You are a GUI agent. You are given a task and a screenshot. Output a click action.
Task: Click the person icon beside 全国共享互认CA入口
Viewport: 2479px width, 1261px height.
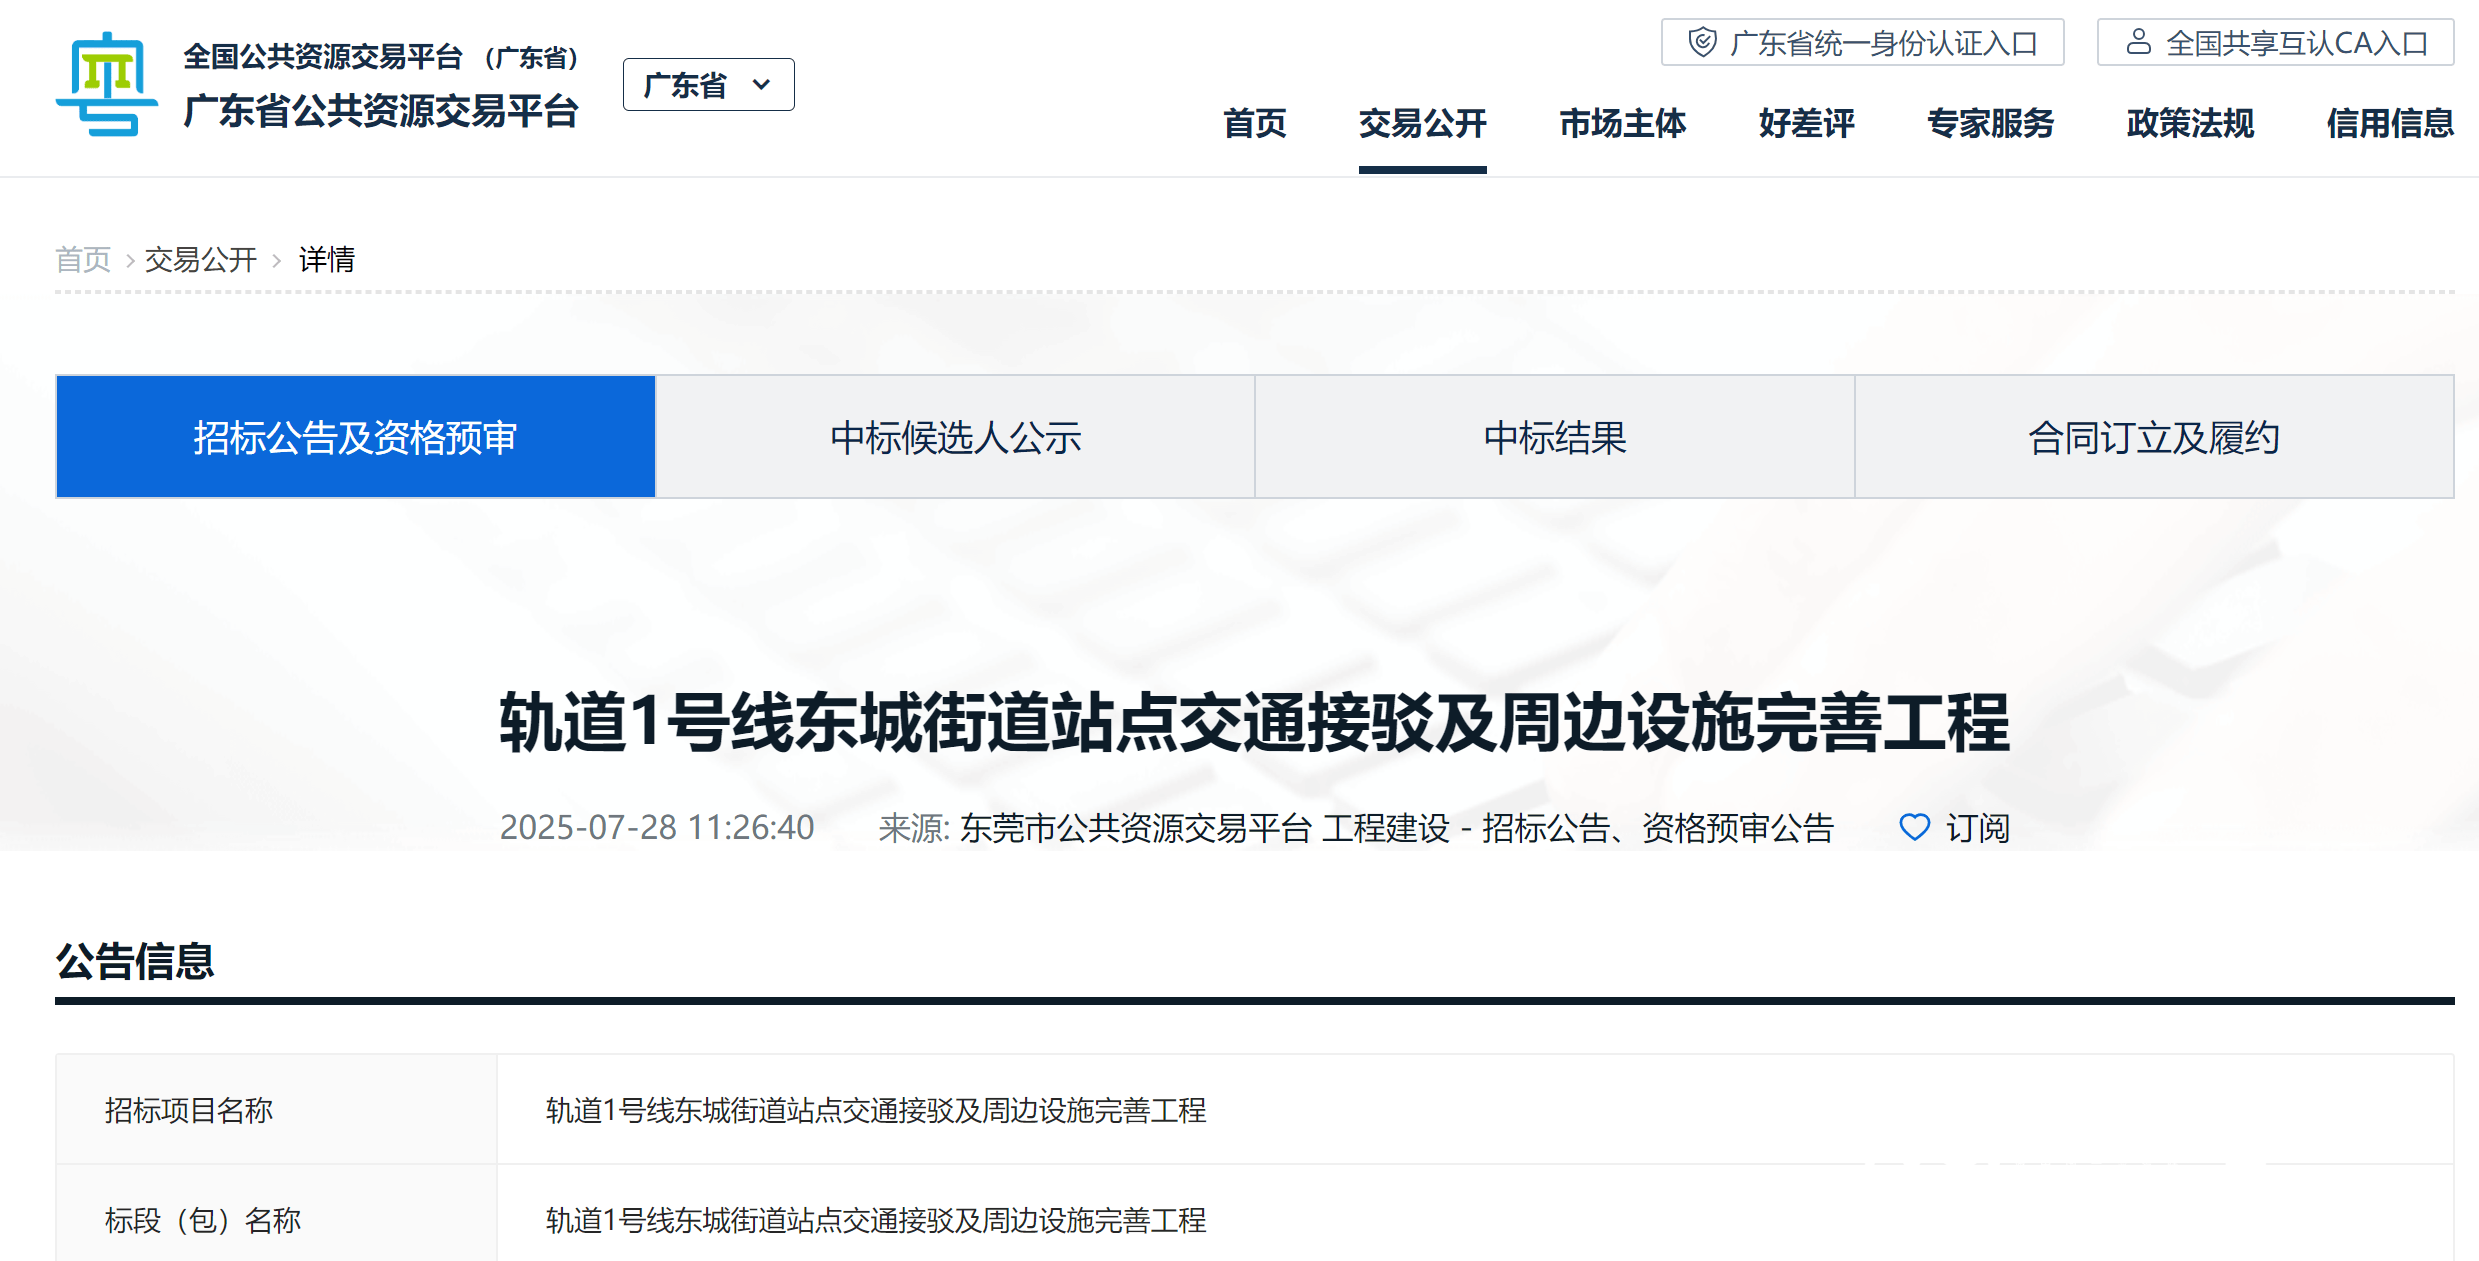coord(2138,42)
